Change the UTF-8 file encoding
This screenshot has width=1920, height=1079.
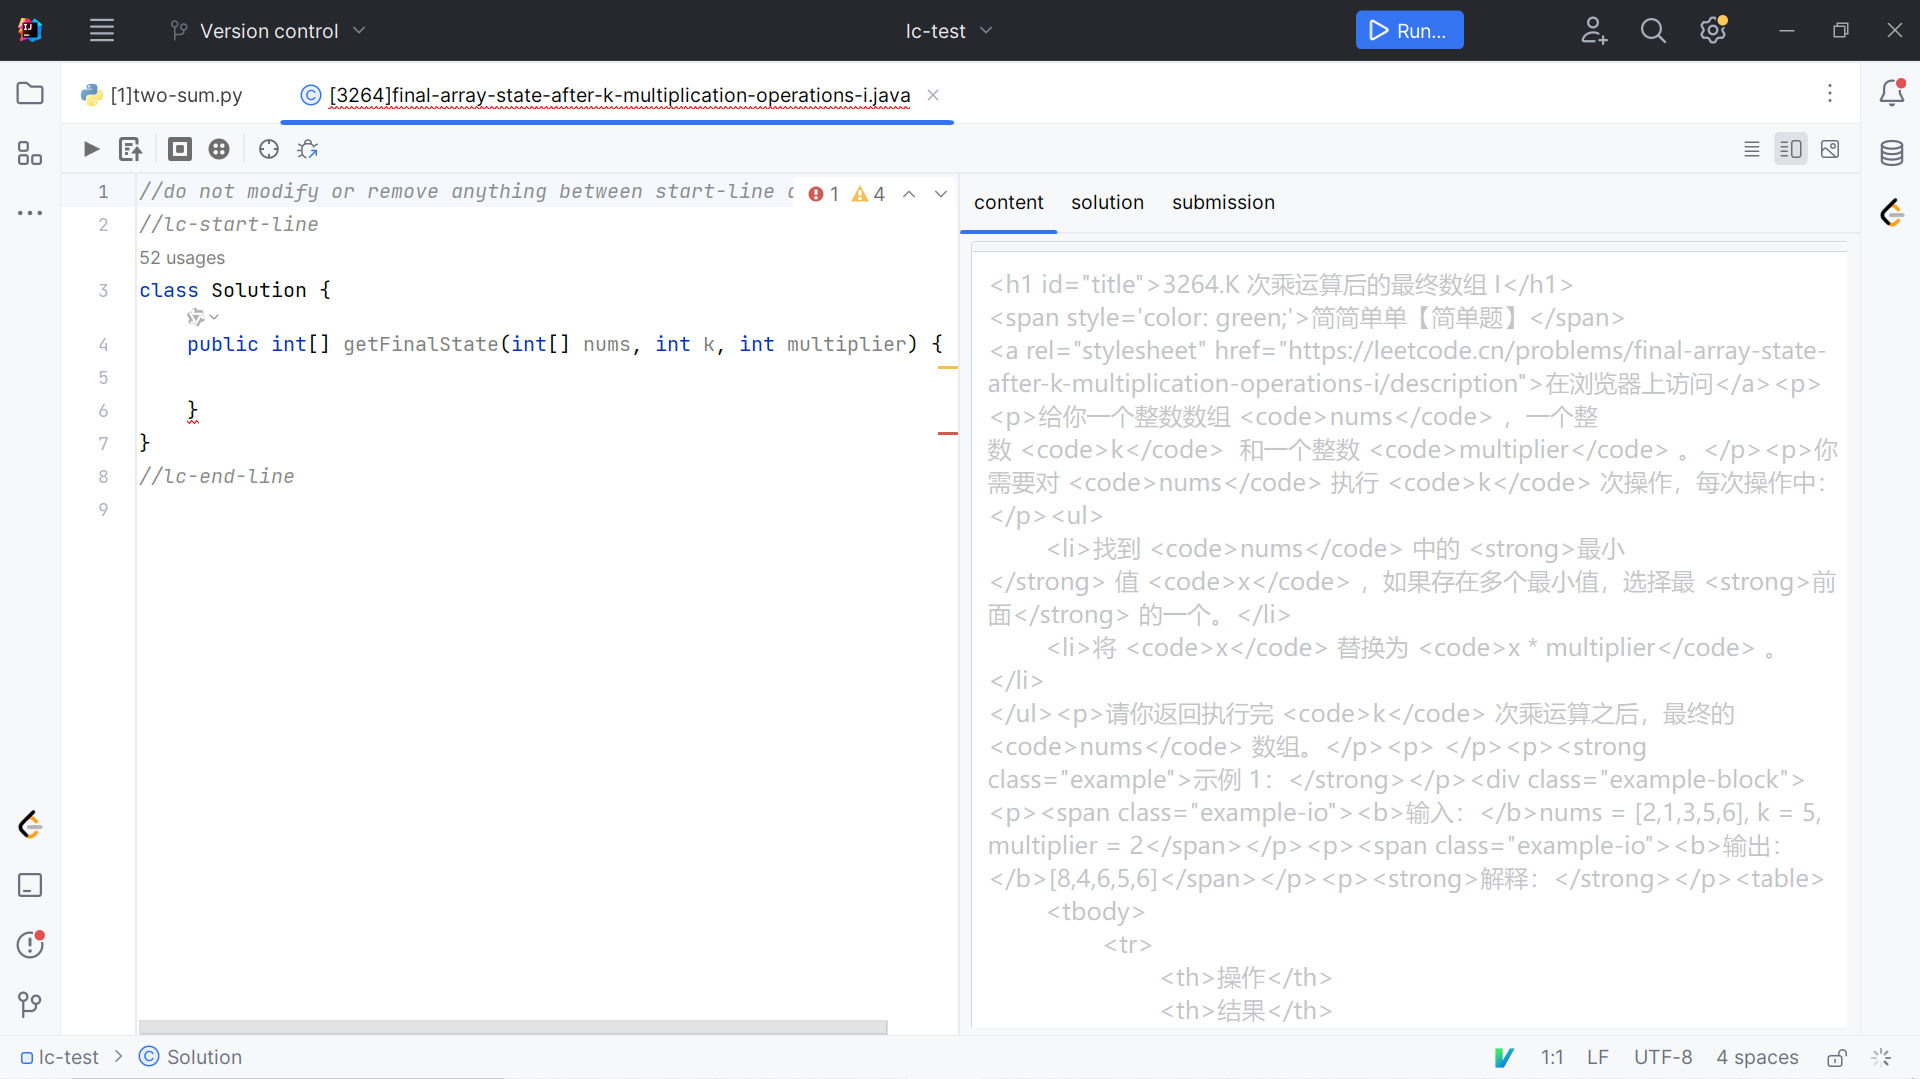pos(1663,1057)
